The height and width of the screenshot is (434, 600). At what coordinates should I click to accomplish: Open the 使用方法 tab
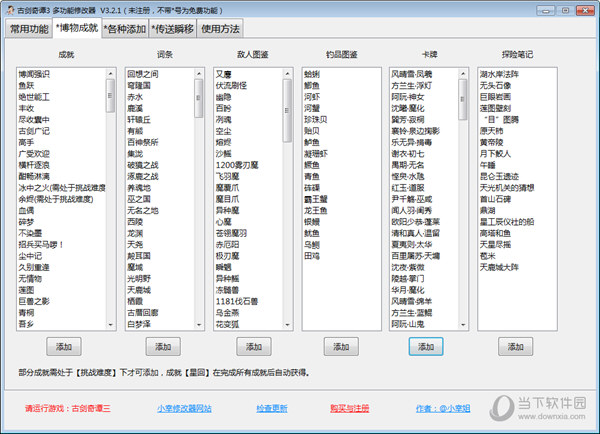(220, 29)
